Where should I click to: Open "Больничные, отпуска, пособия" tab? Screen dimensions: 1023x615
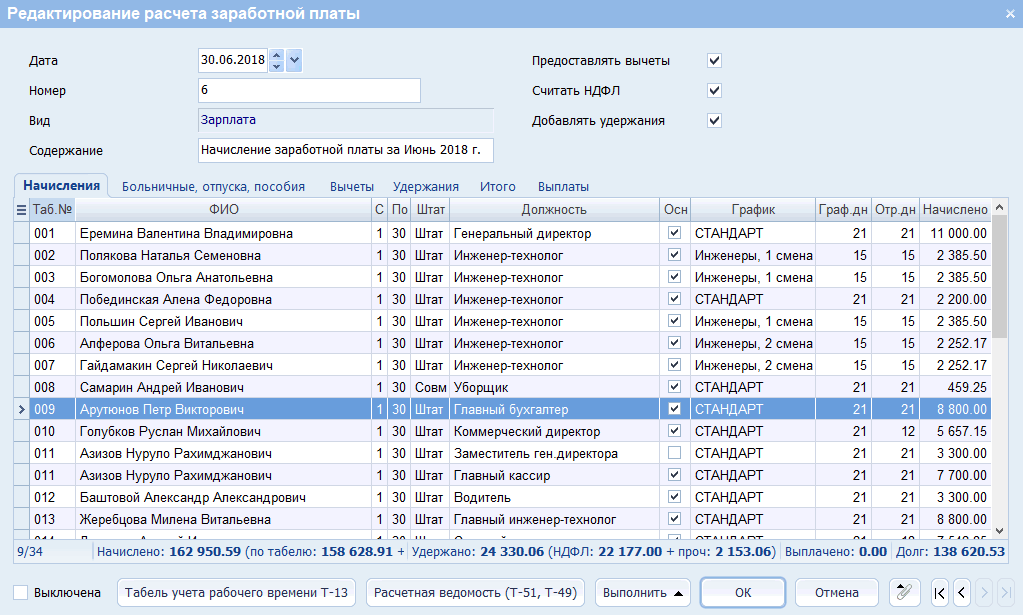point(213,186)
